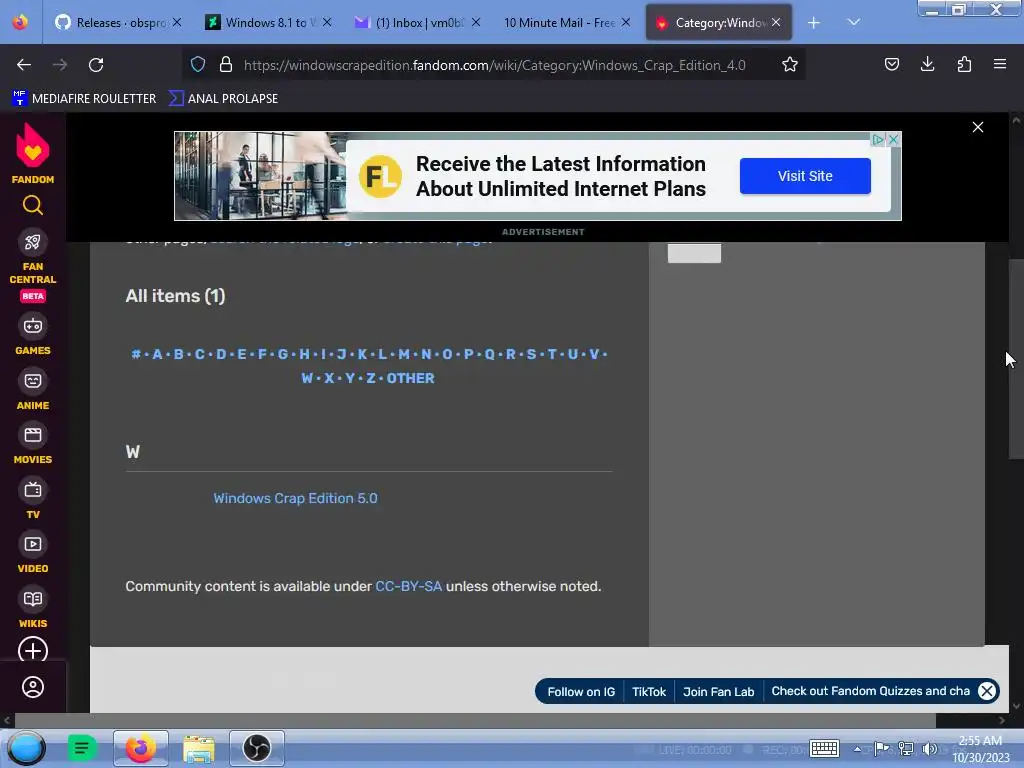
Task: Open the Windows Start orb
Action: point(27,748)
